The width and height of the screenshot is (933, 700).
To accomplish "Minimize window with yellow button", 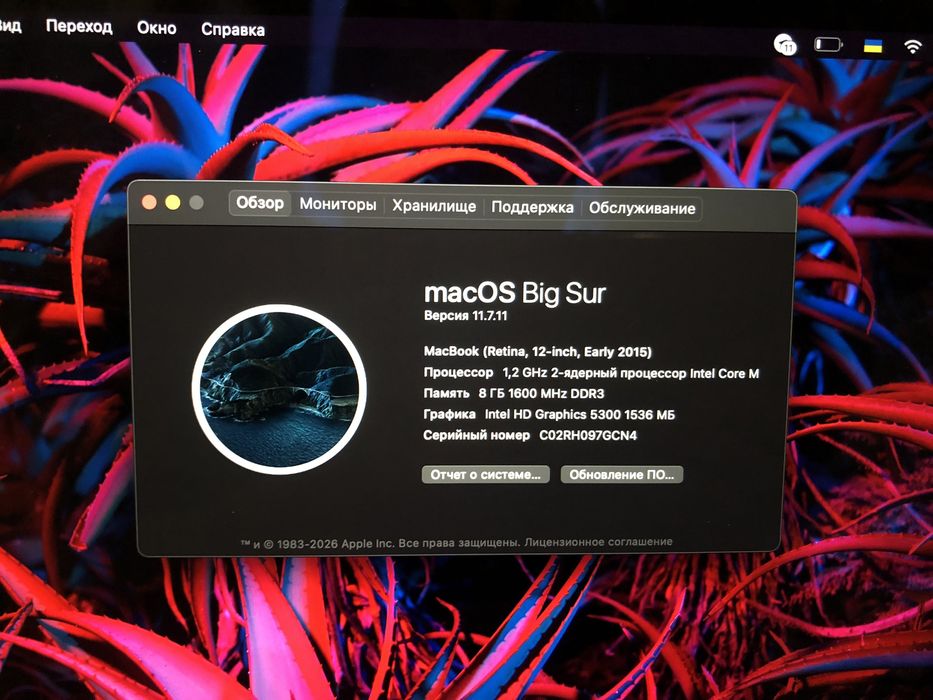I will [173, 202].
